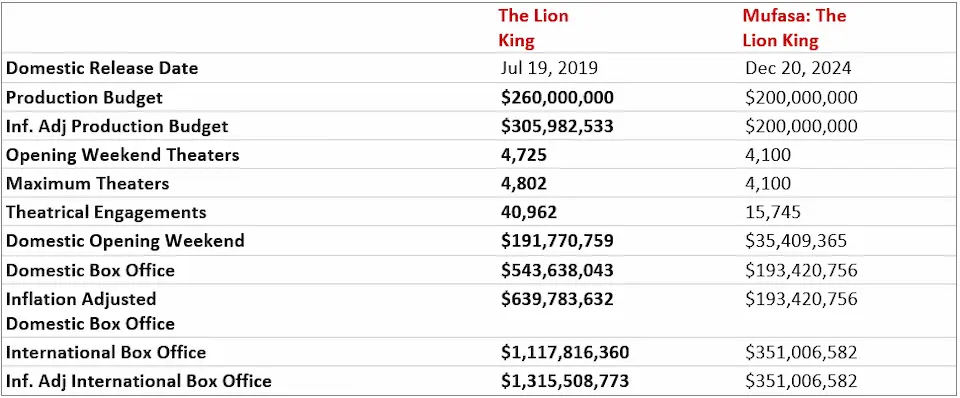Click the $305,982,533 adjusted budget value
The height and width of the screenshot is (398, 960).
[557, 126]
